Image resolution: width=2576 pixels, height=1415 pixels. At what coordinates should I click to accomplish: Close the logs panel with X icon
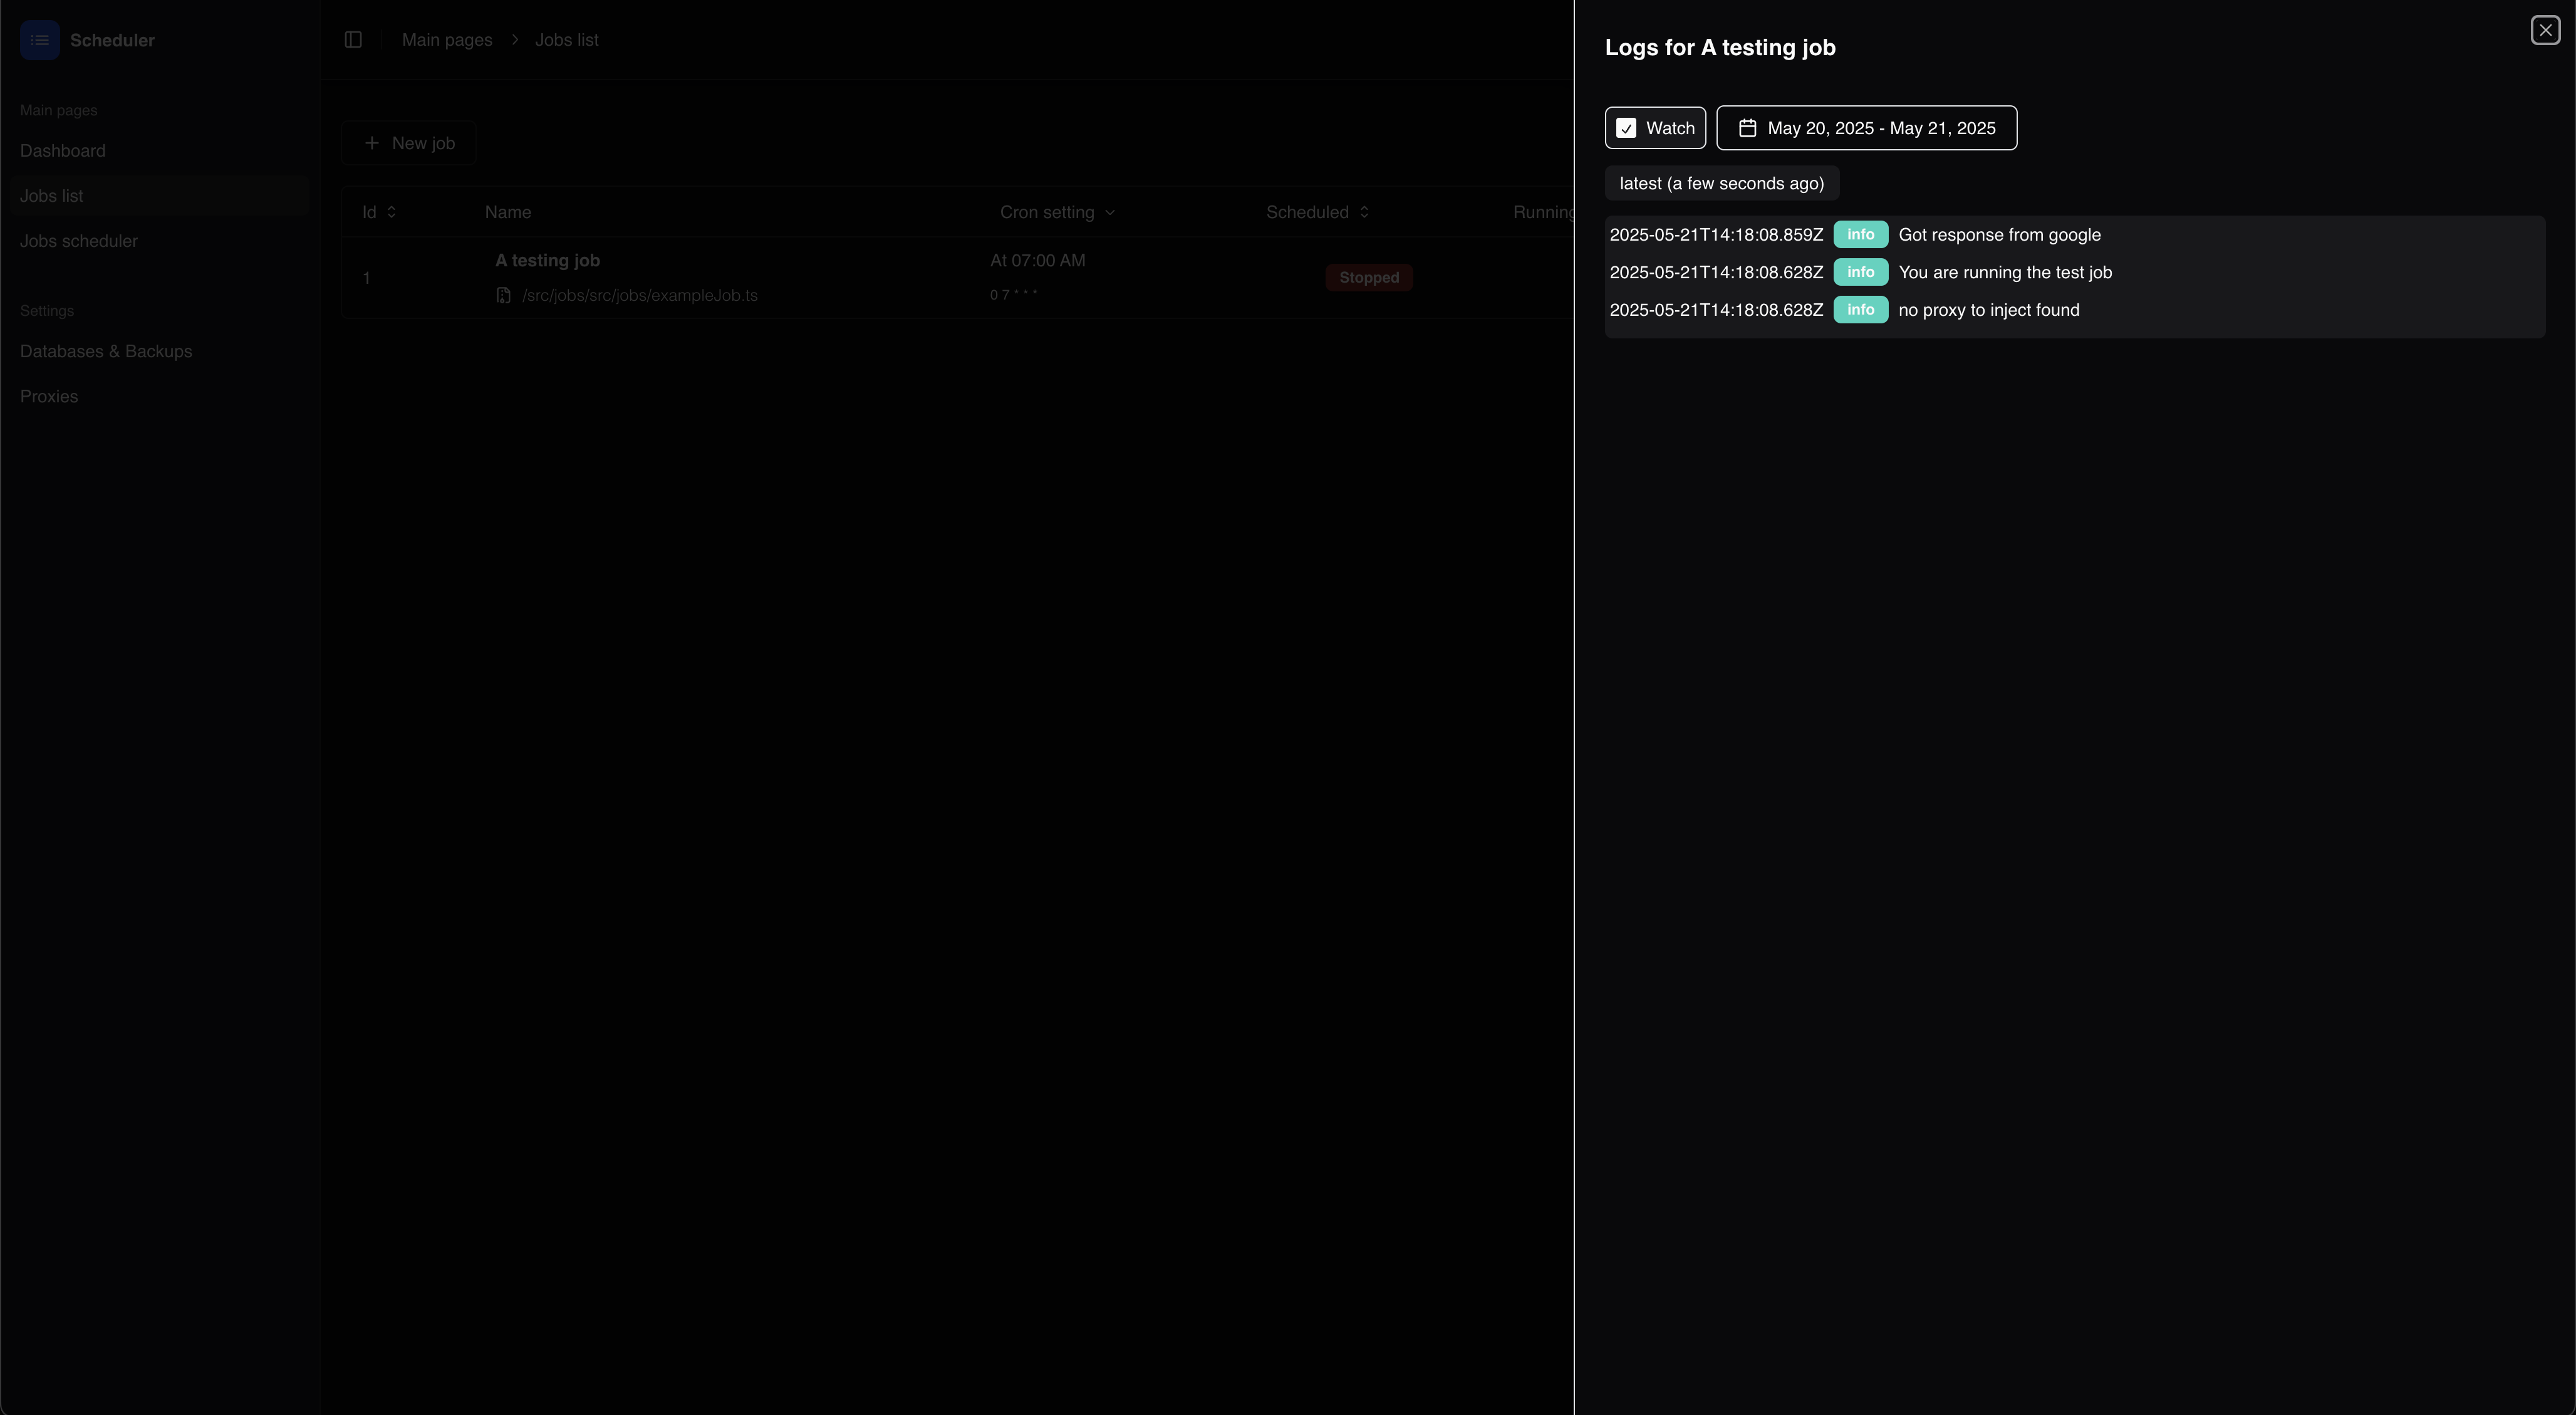[x=2545, y=30]
